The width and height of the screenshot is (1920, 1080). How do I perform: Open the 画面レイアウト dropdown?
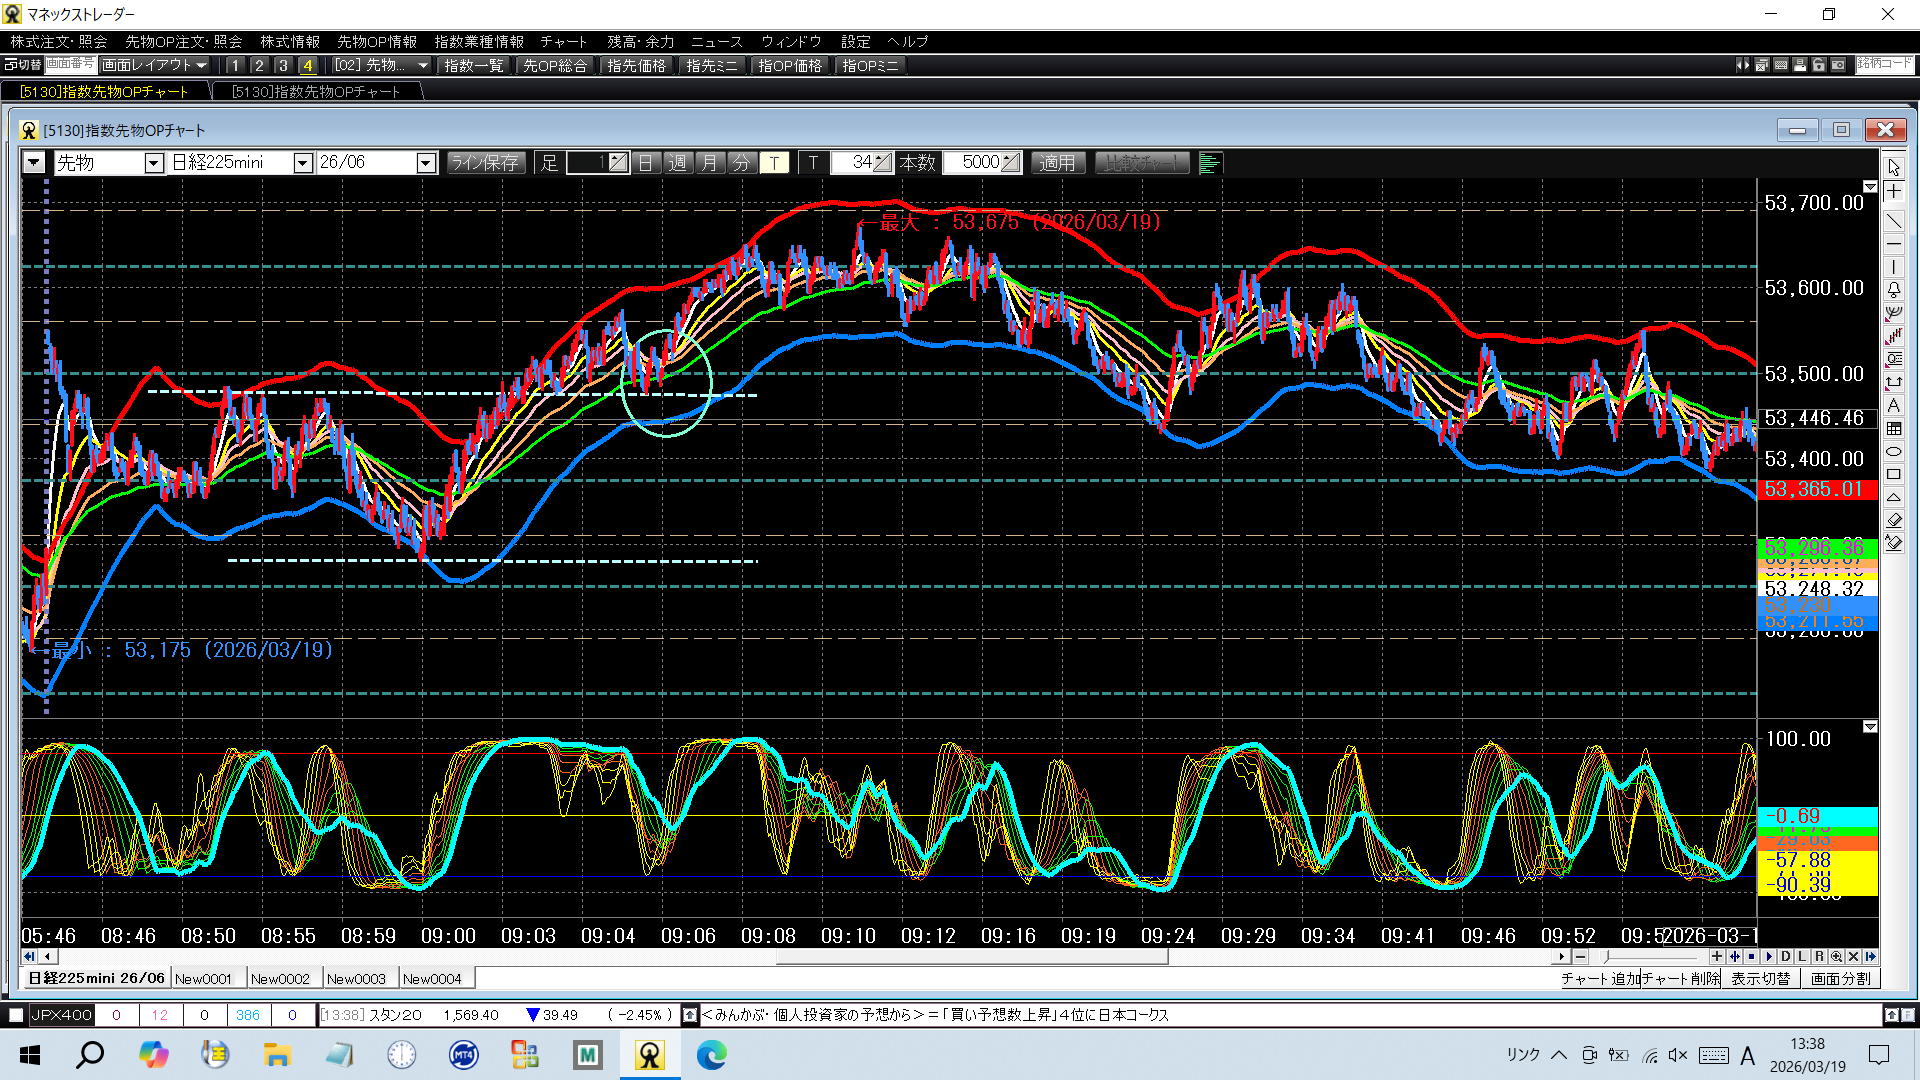pos(155,65)
